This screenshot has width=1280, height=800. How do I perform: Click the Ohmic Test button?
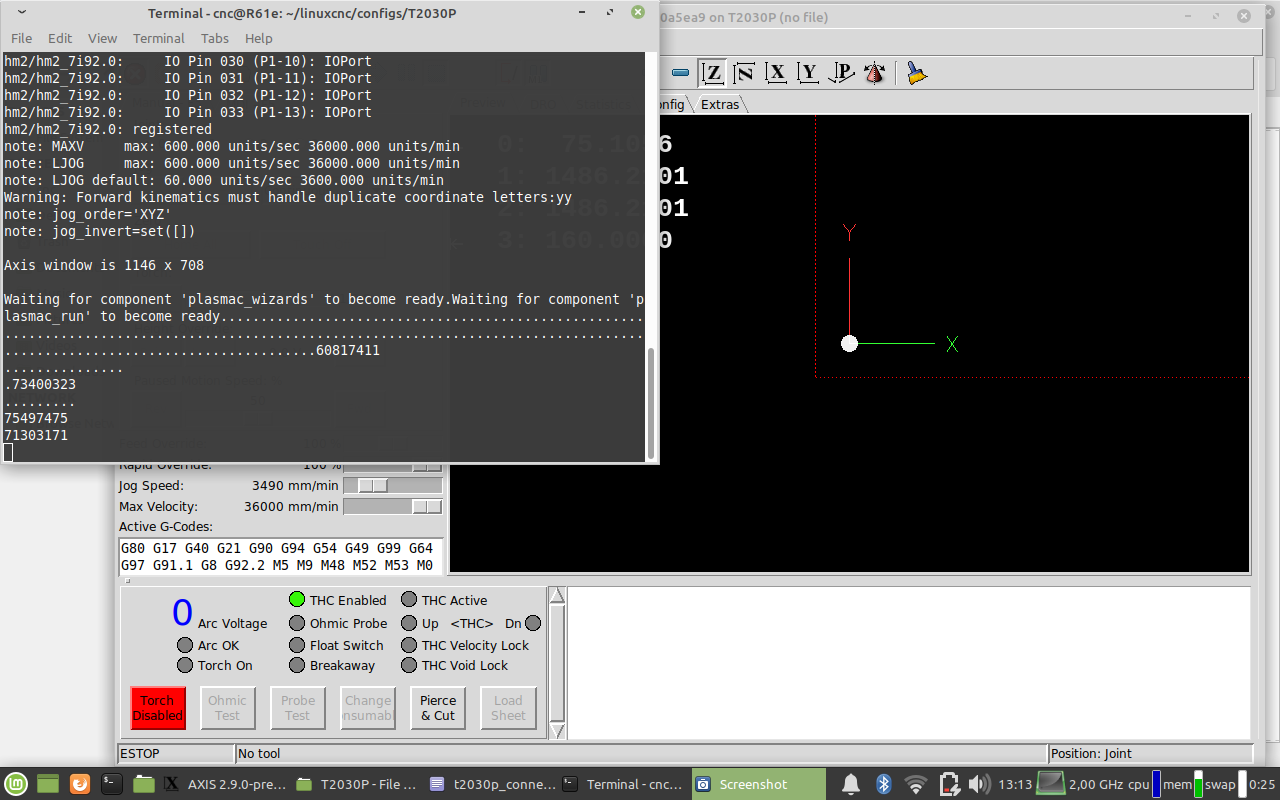pos(228,708)
